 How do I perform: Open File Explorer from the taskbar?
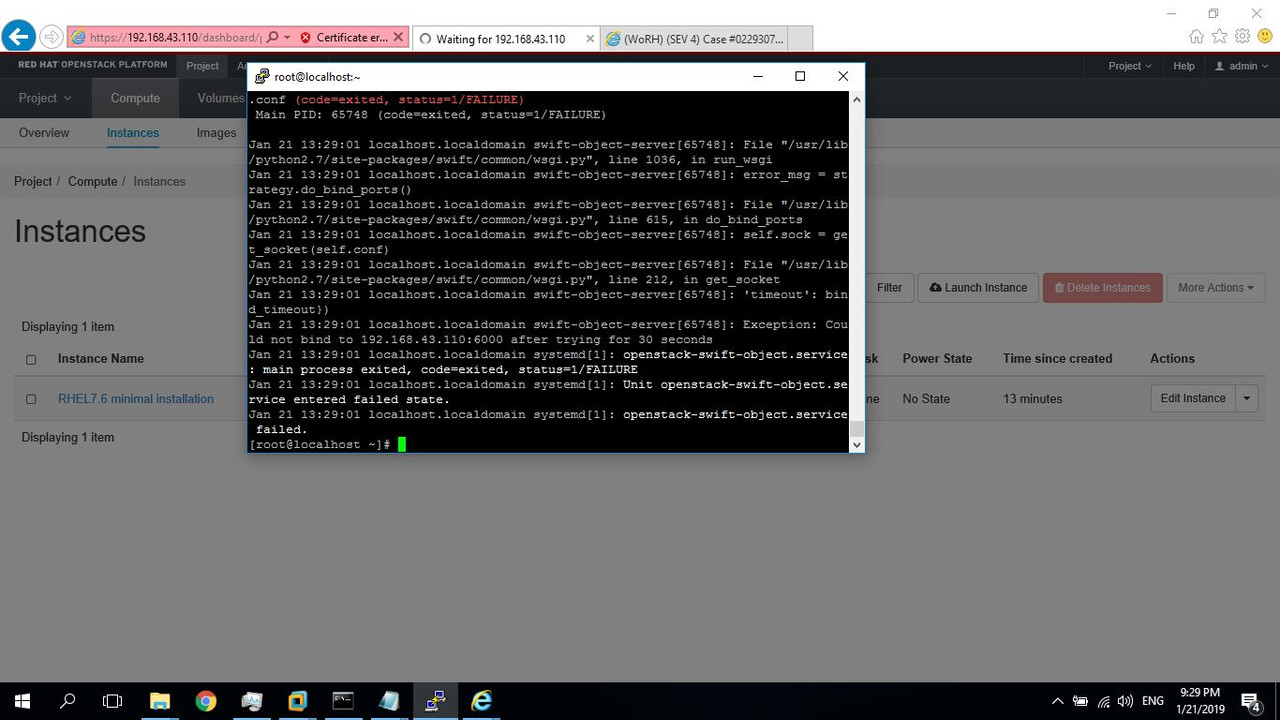159,701
